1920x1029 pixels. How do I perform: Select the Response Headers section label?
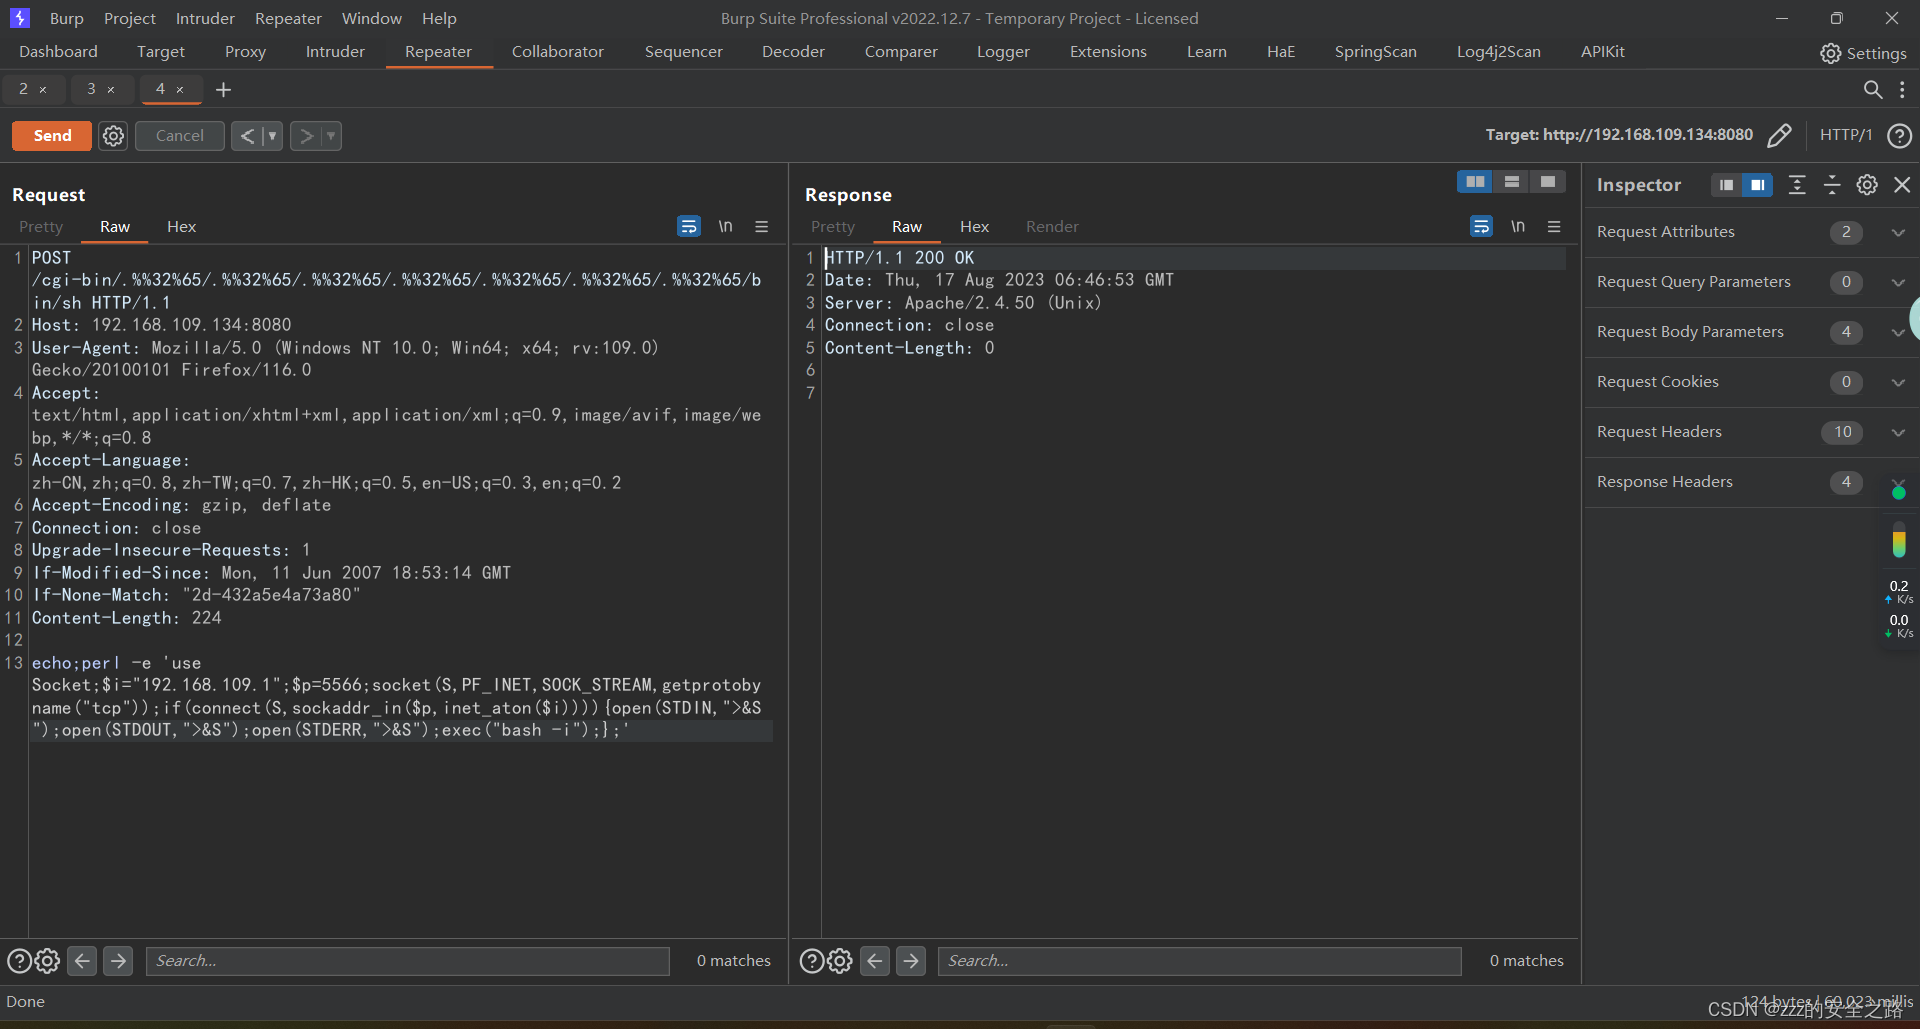(1664, 482)
